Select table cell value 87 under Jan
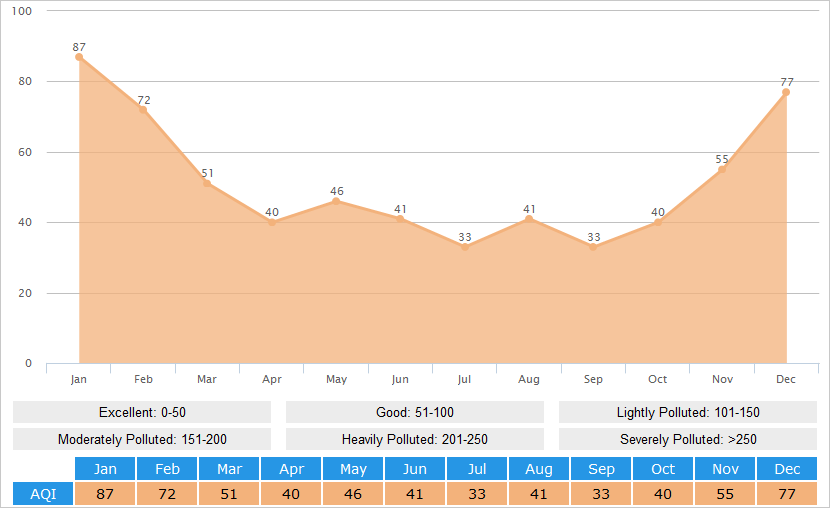 (x=105, y=494)
